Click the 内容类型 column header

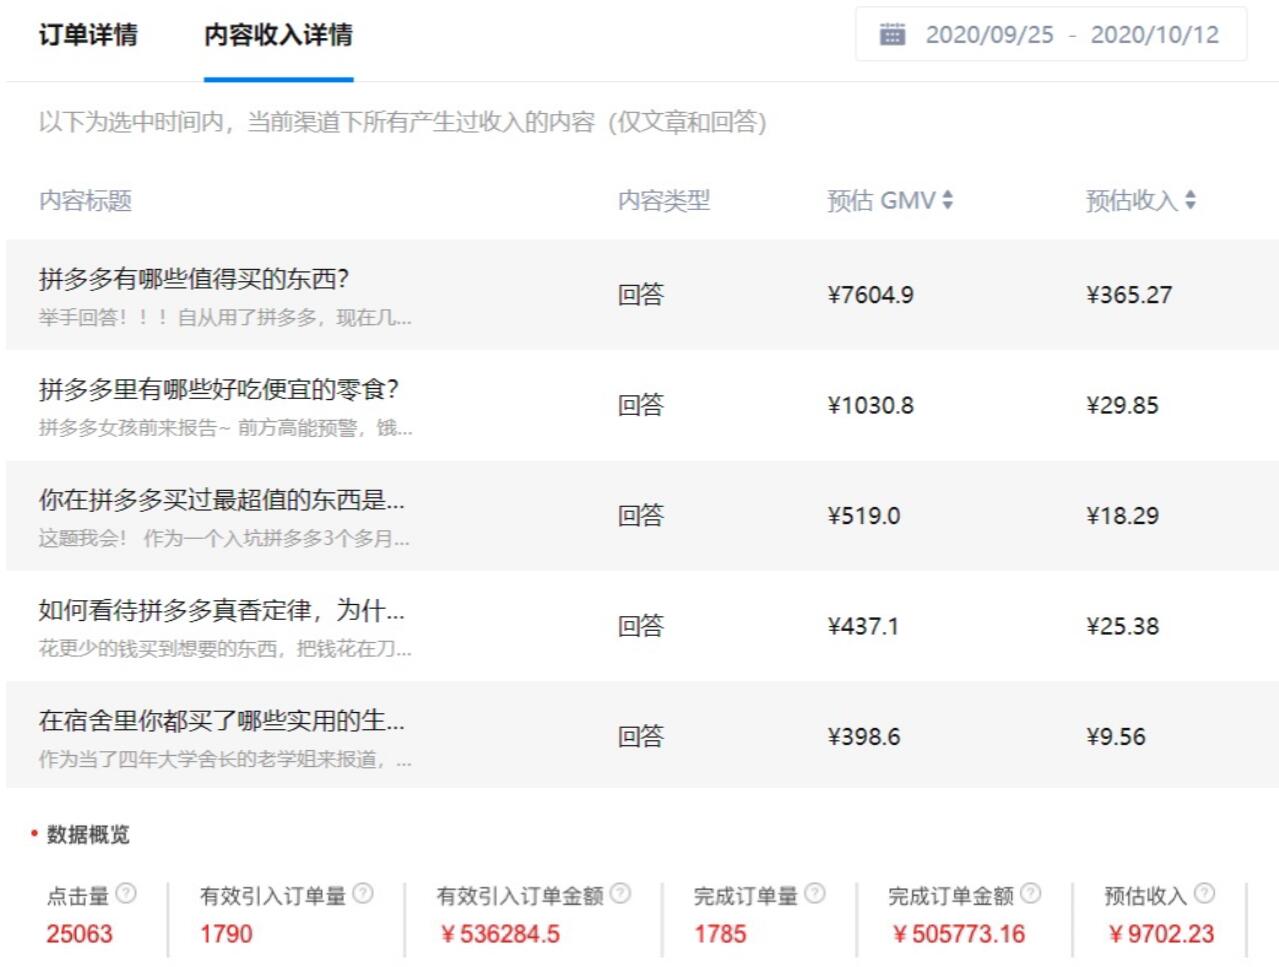(663, 201)
